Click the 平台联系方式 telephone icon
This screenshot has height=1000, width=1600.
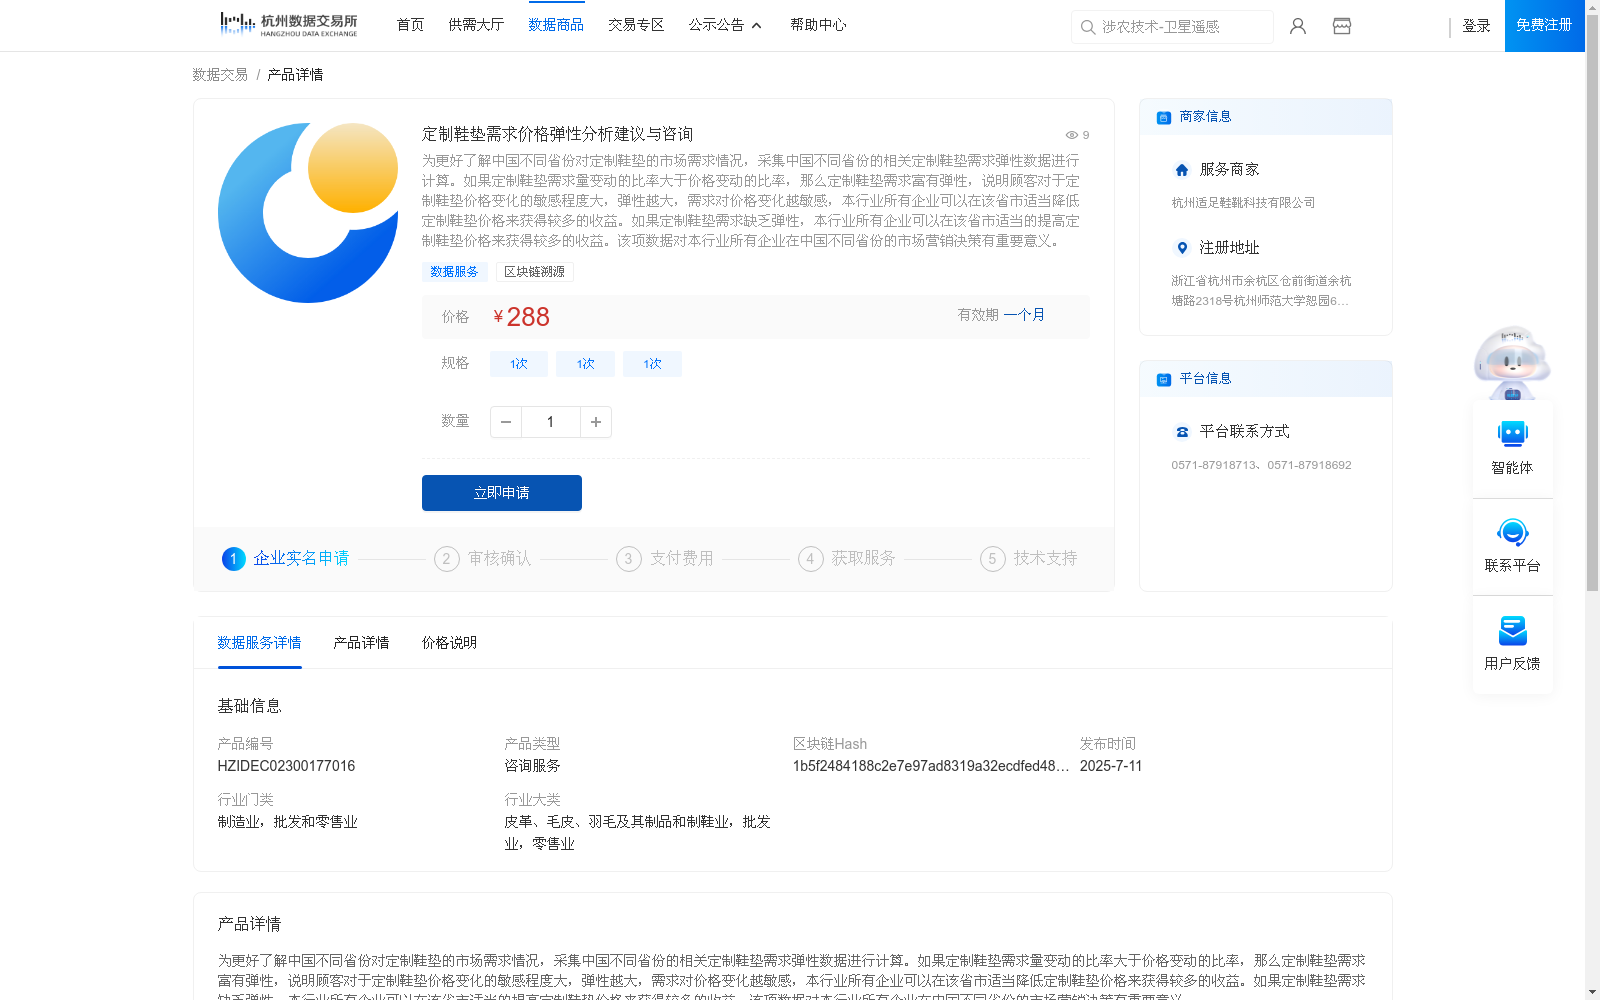pos(1182,432)
